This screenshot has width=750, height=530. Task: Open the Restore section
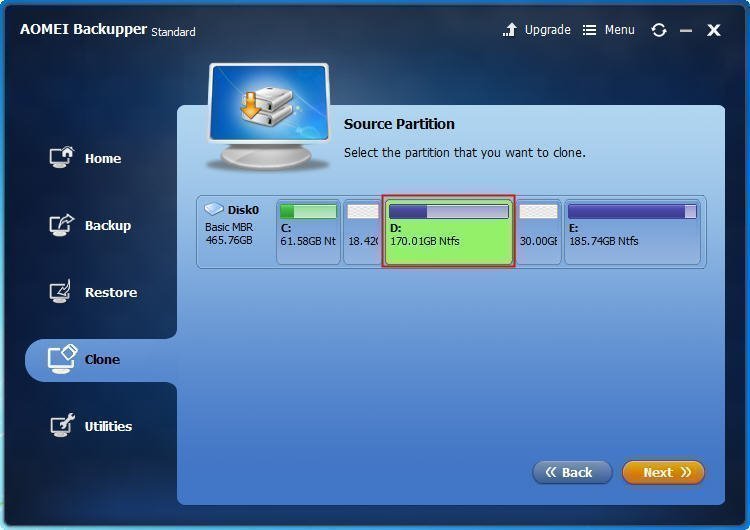point(93,292)
